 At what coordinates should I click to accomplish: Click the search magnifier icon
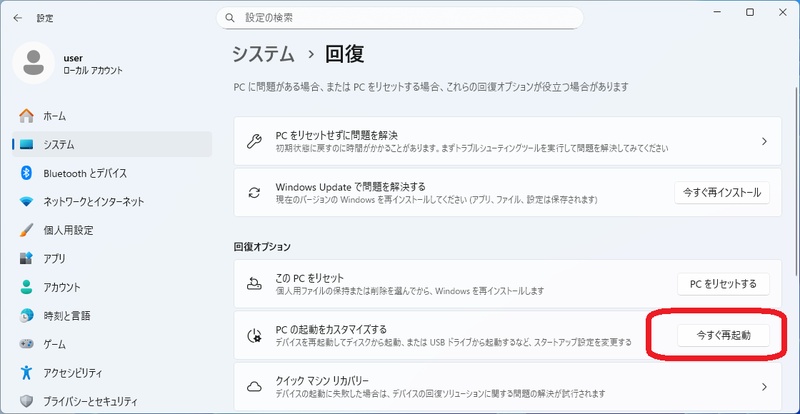tap(230, 18)
